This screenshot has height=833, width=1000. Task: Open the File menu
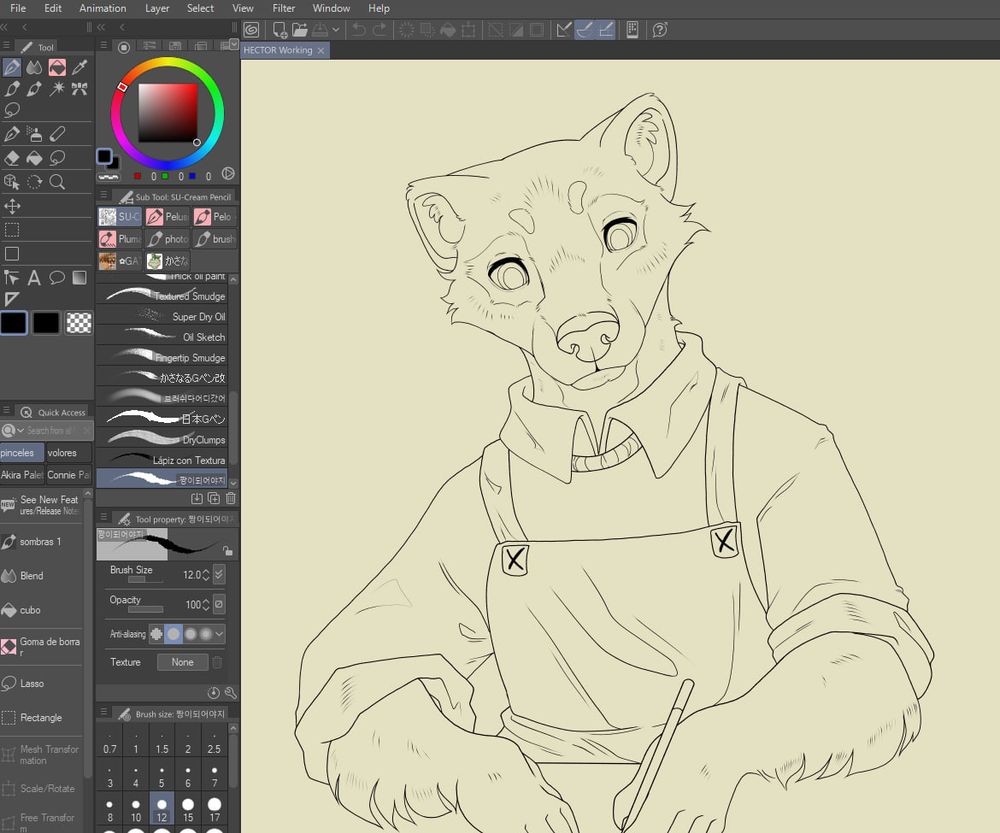tap(18, 8)
